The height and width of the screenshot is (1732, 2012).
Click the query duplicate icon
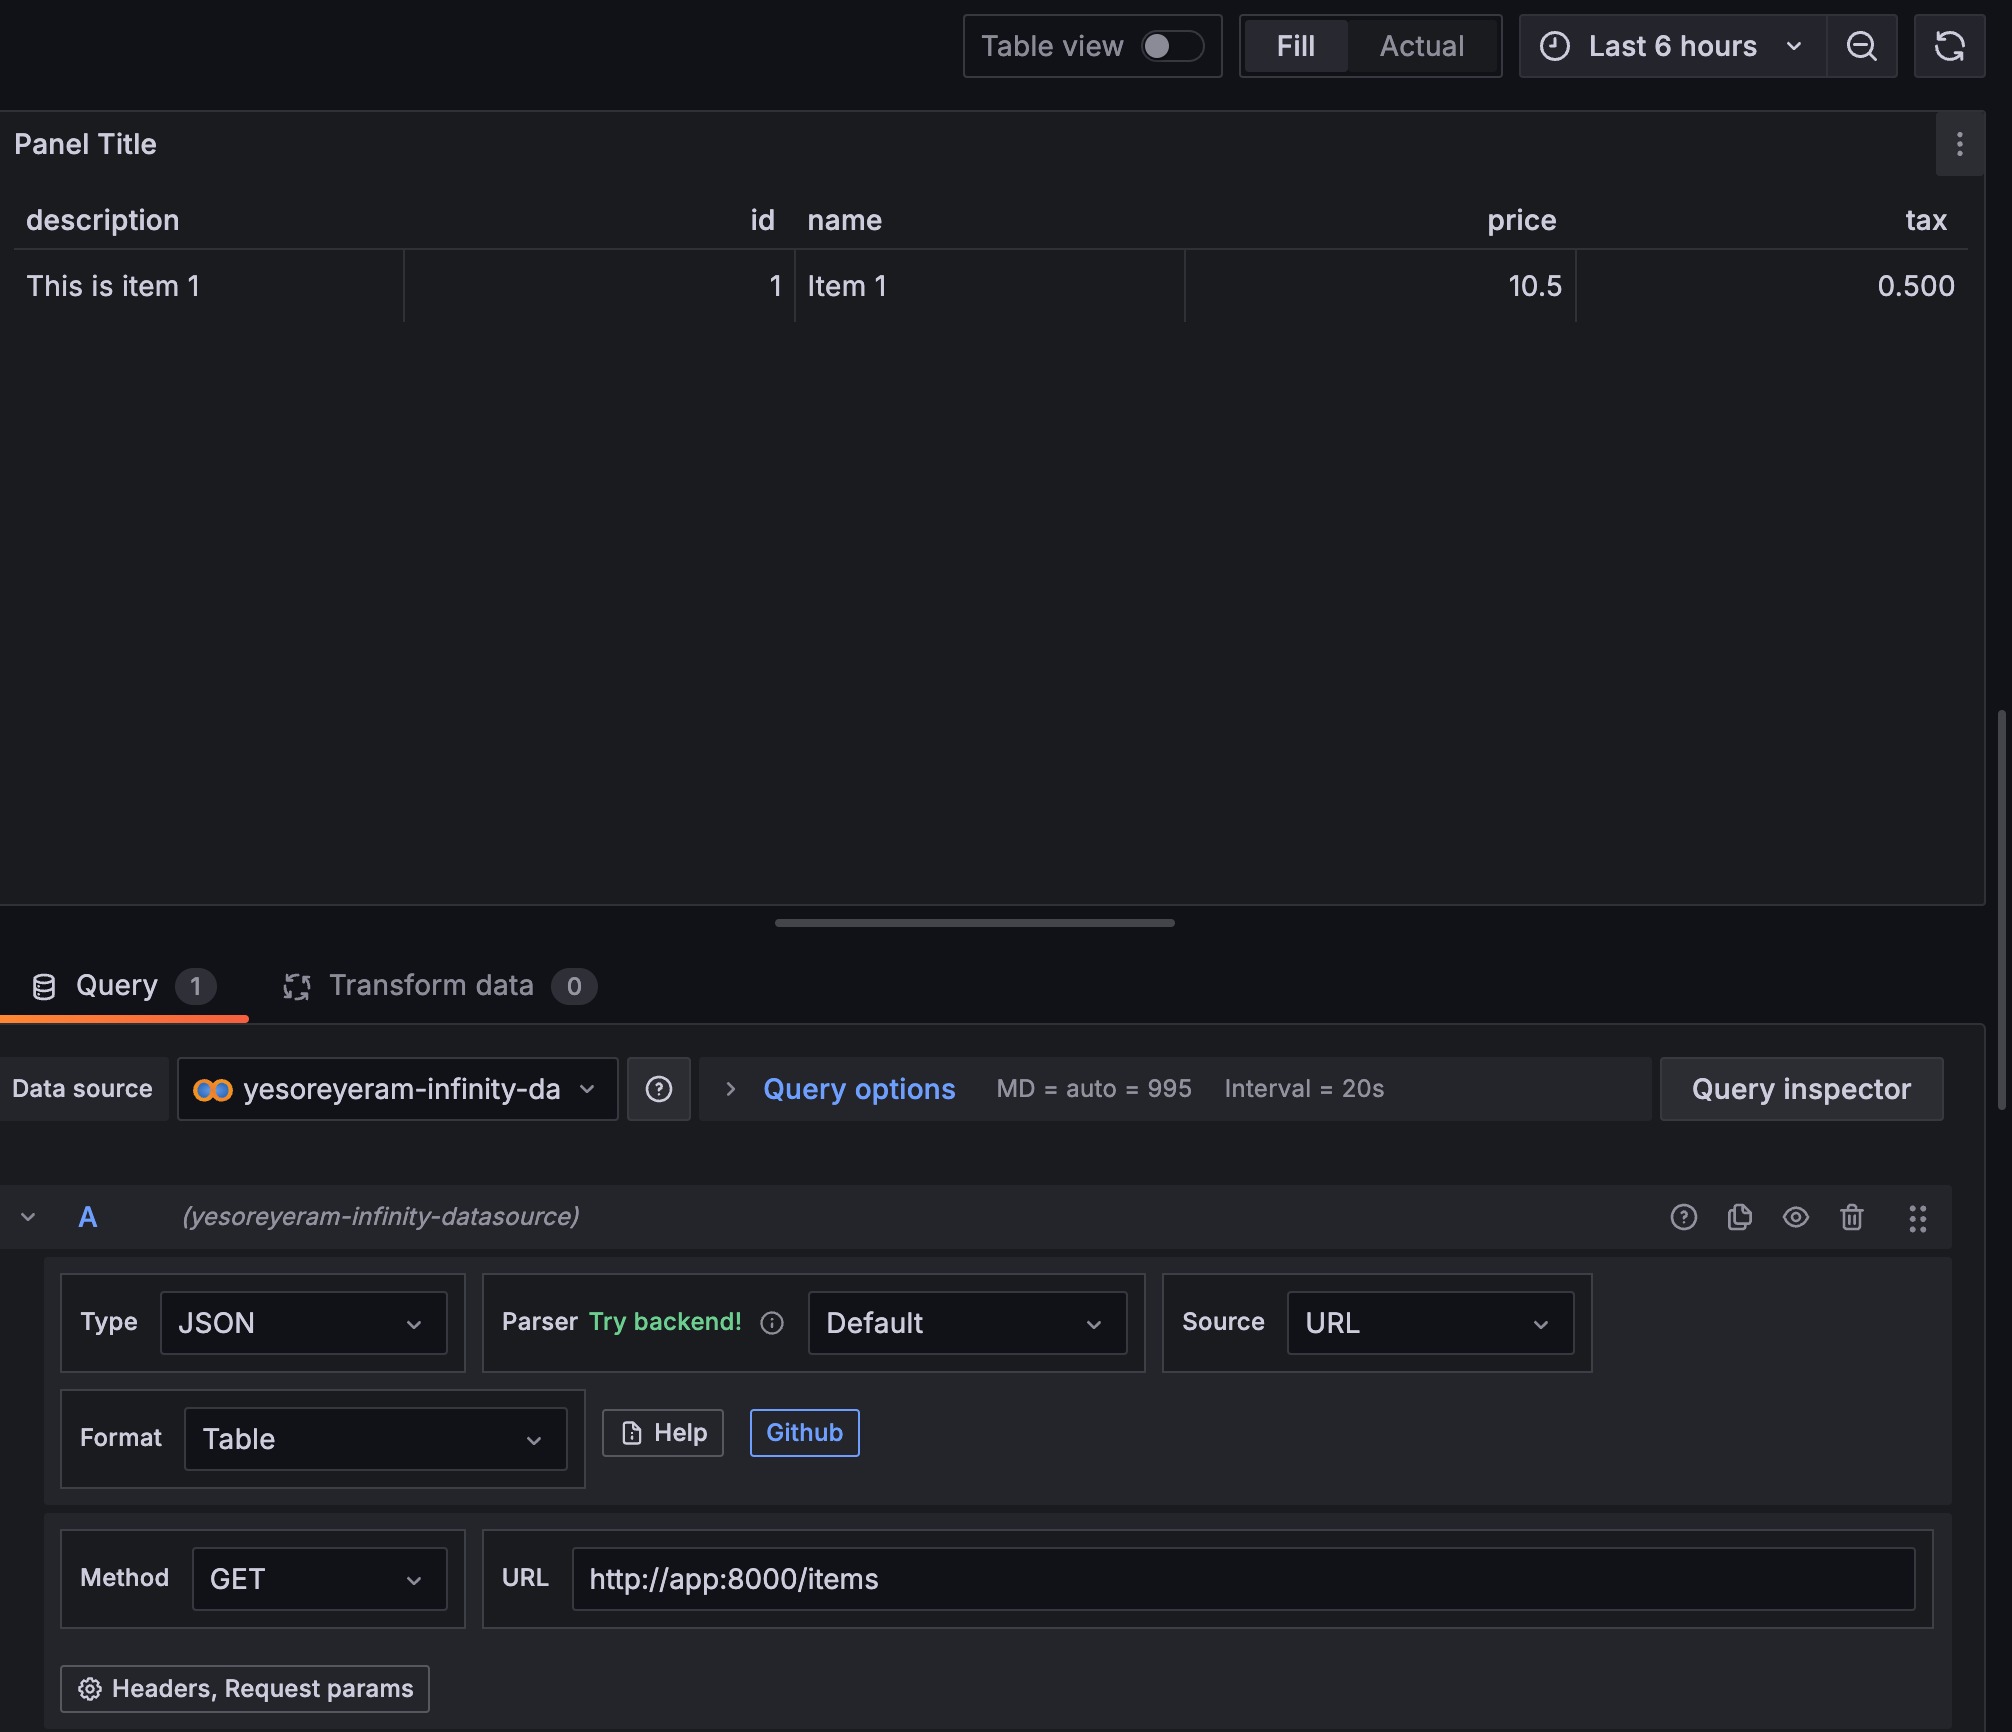pyautogui.click(x=1740, y=1217)
